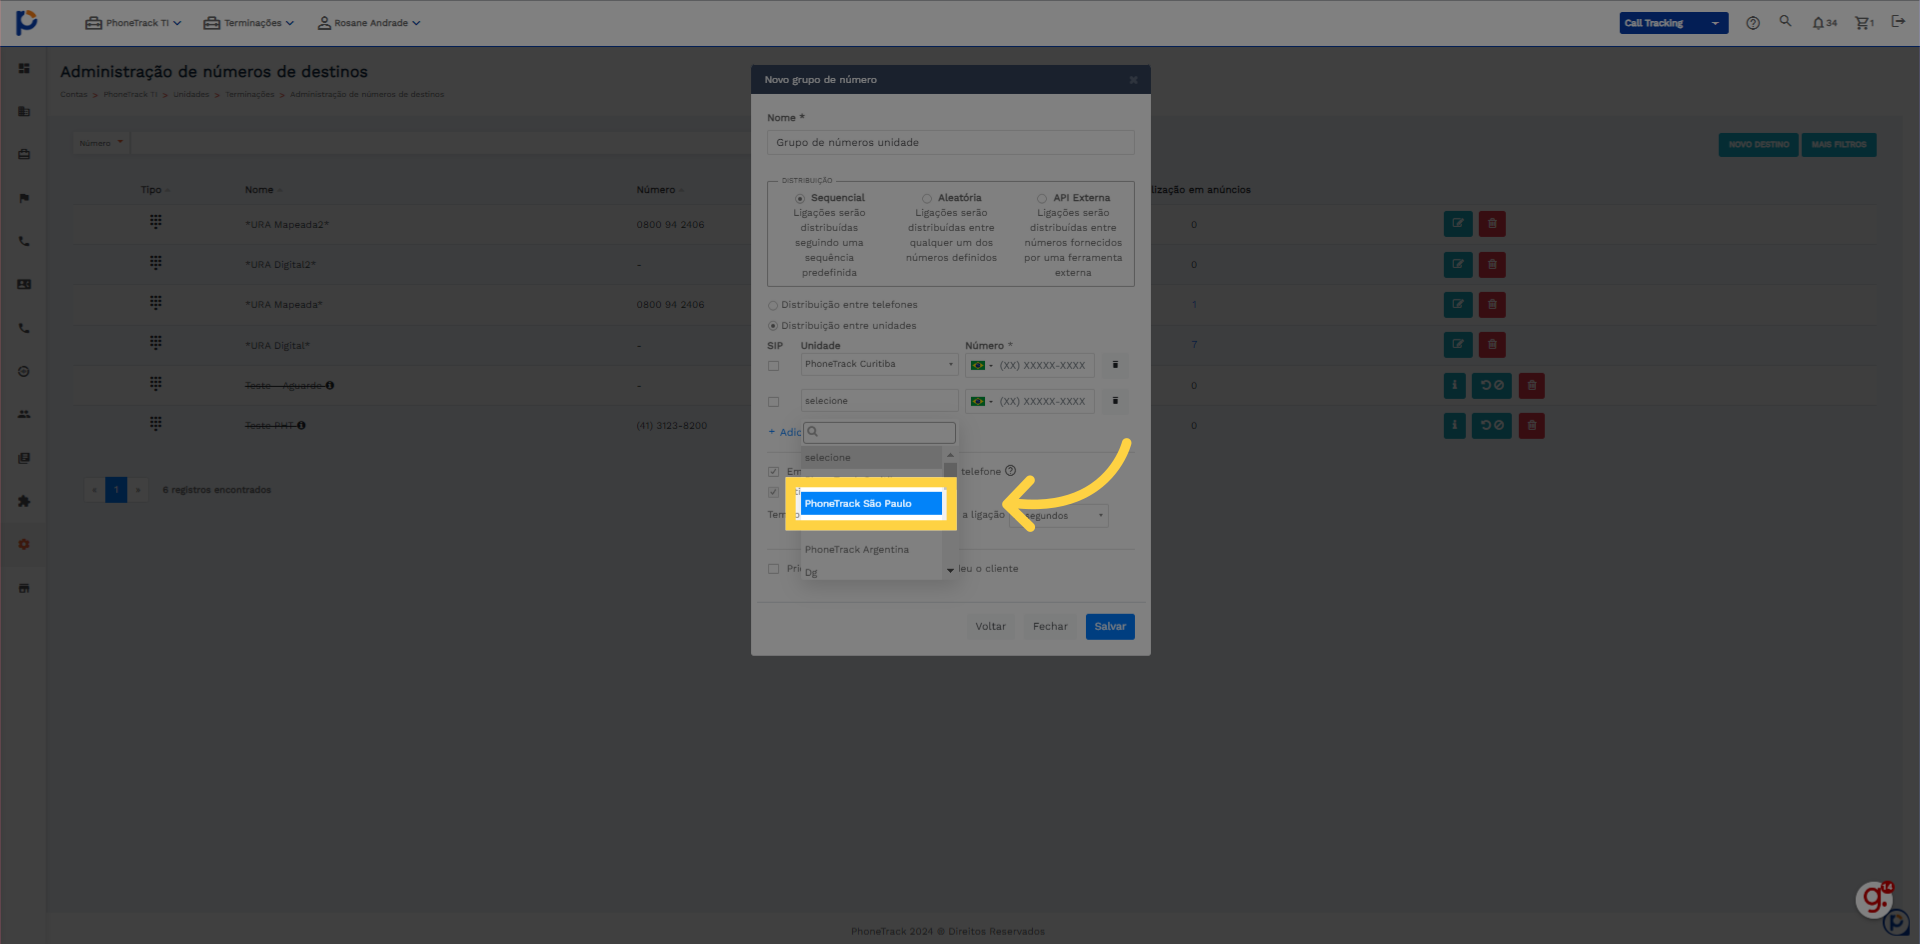Screen dimensions: 1920x944
Task: Sort table by Tipo column
Action: [x=155, y=190]
